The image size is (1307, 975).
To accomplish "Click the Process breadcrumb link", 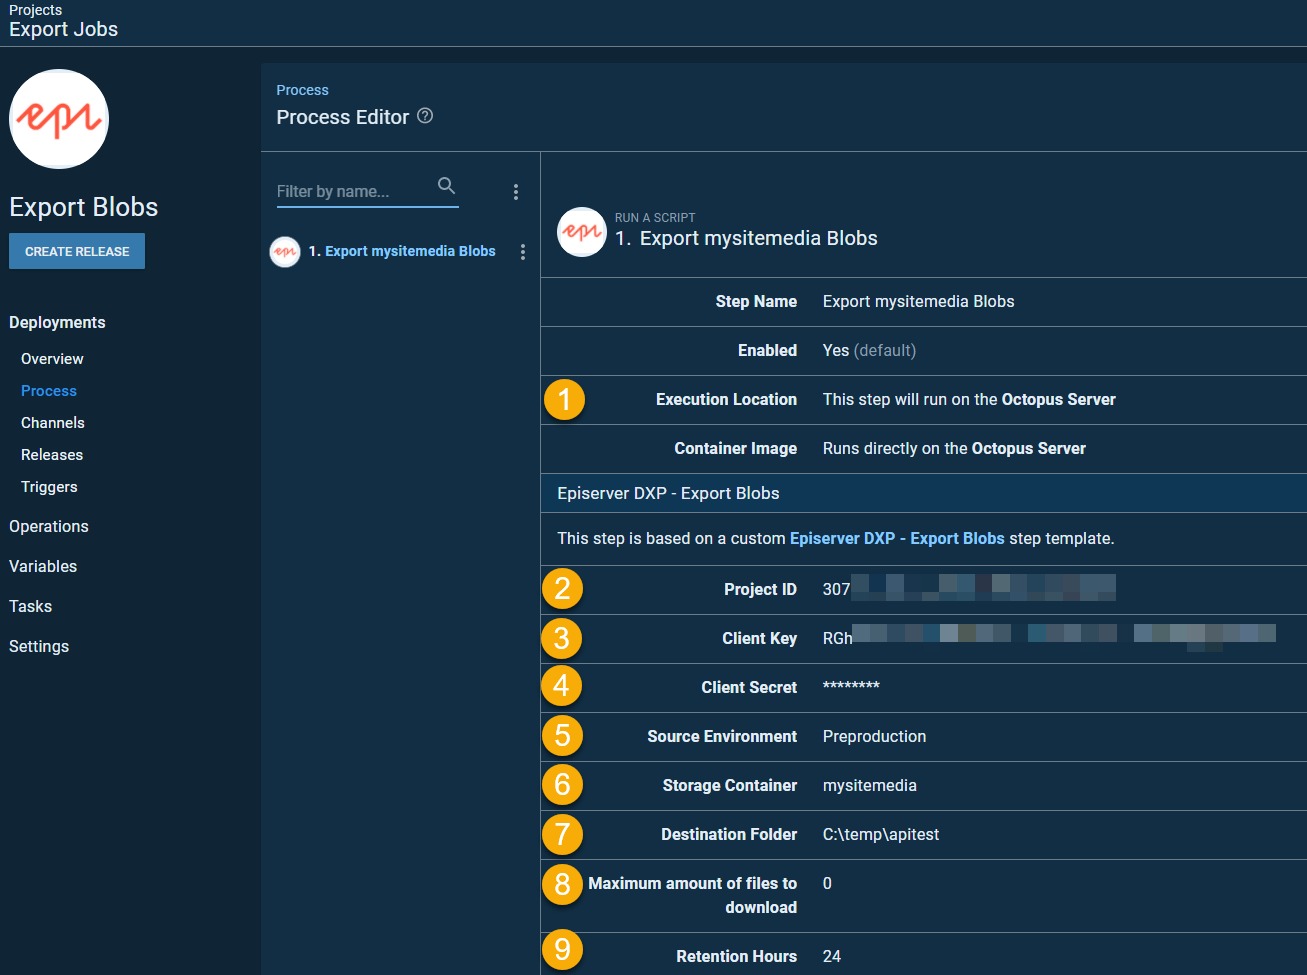I will click(x=302, y=90).
